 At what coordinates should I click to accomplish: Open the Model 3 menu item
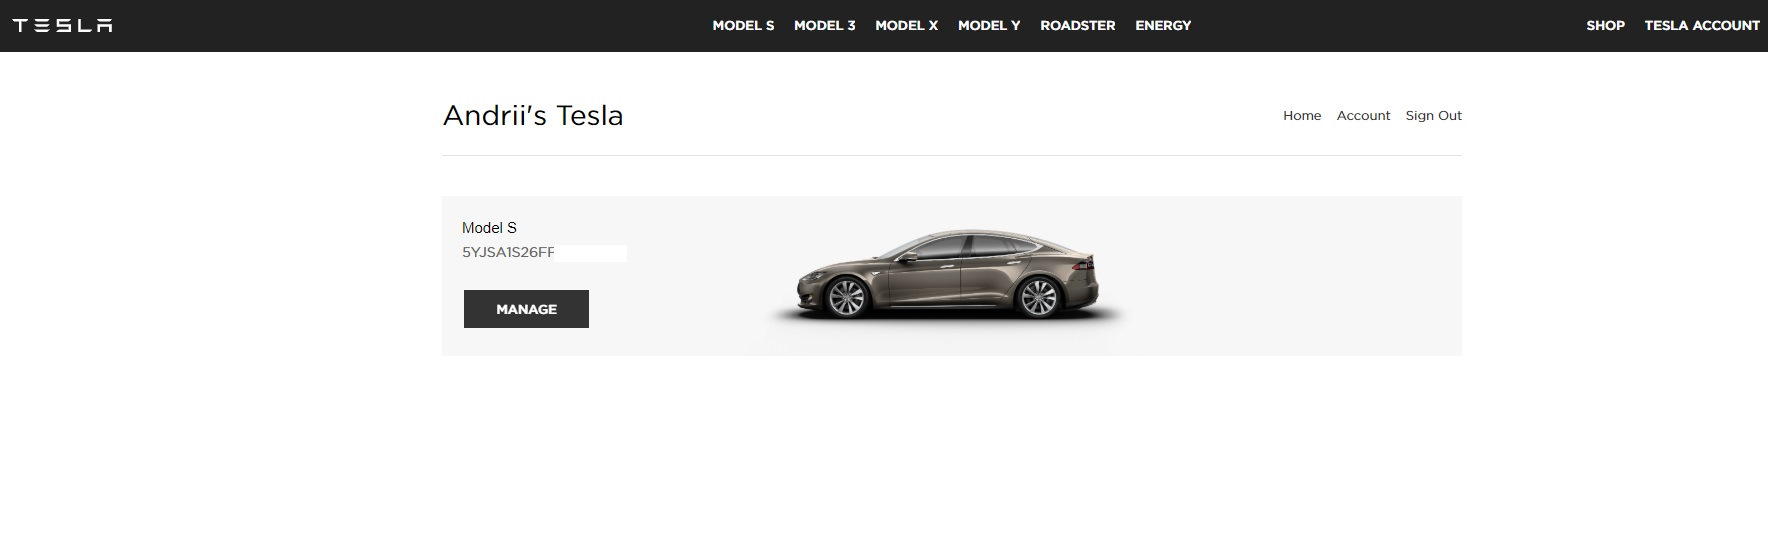825,25
